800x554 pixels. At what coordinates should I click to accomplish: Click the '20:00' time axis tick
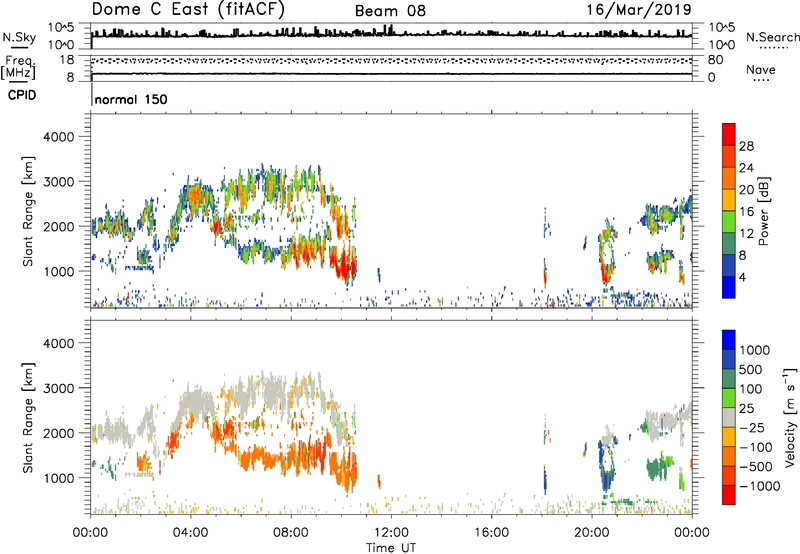[592, 533]
